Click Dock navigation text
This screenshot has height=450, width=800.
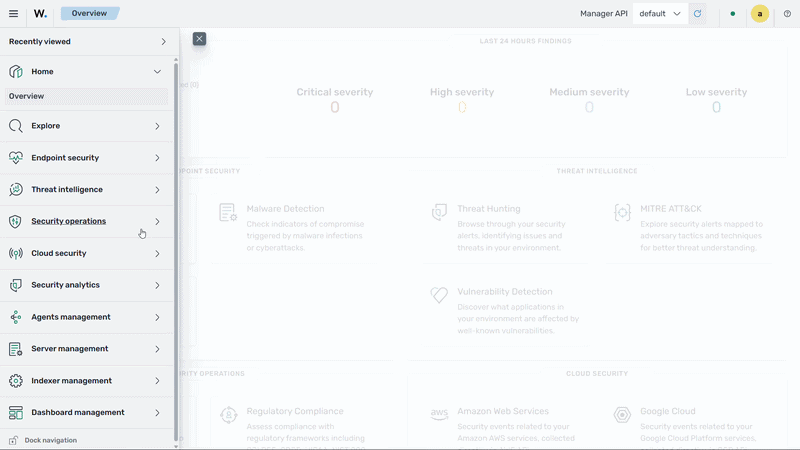point(51,440)
